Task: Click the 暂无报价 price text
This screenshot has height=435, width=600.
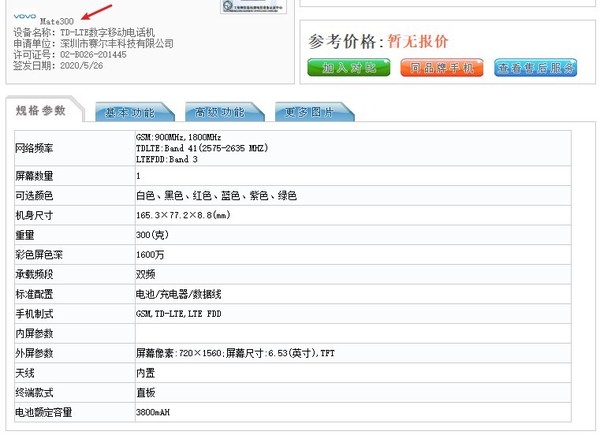Action: pos(418,41)
